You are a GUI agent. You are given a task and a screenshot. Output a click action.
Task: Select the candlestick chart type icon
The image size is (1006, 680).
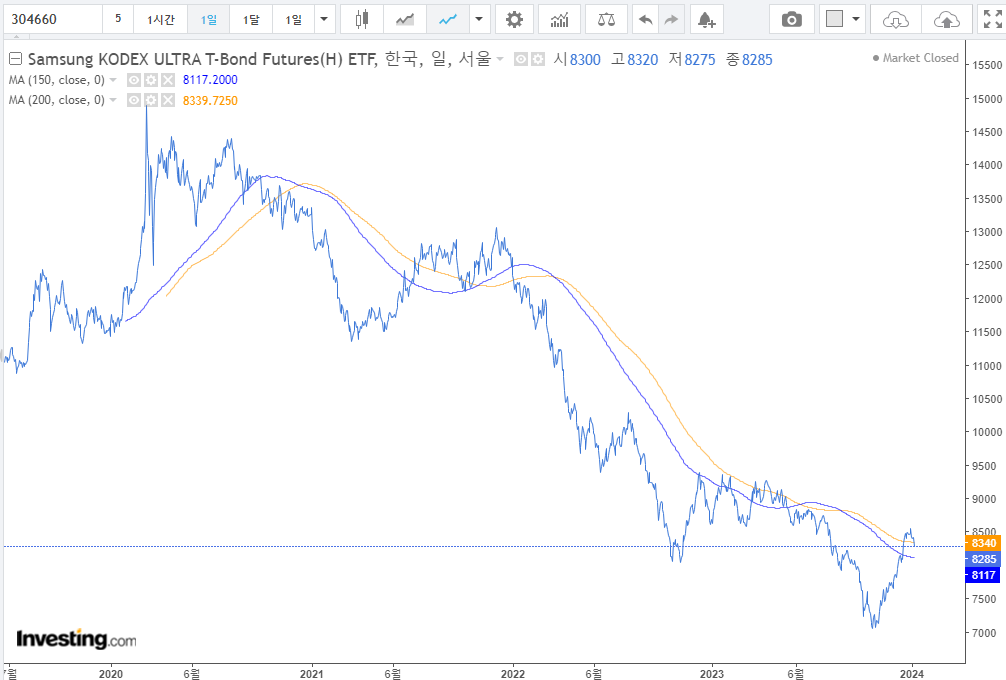[362, 19]
